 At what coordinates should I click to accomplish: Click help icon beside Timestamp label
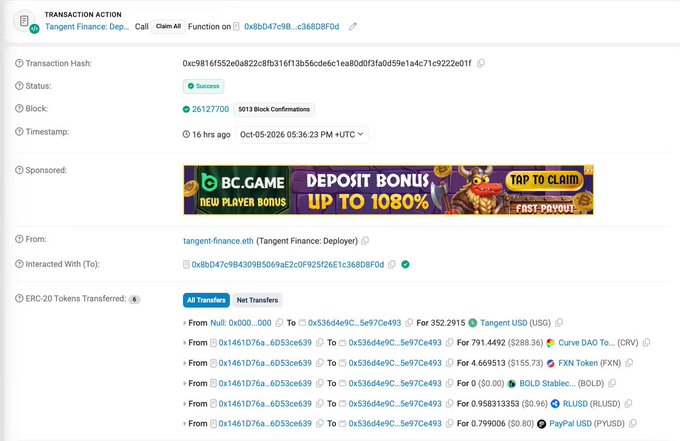(x=19, y=131)
